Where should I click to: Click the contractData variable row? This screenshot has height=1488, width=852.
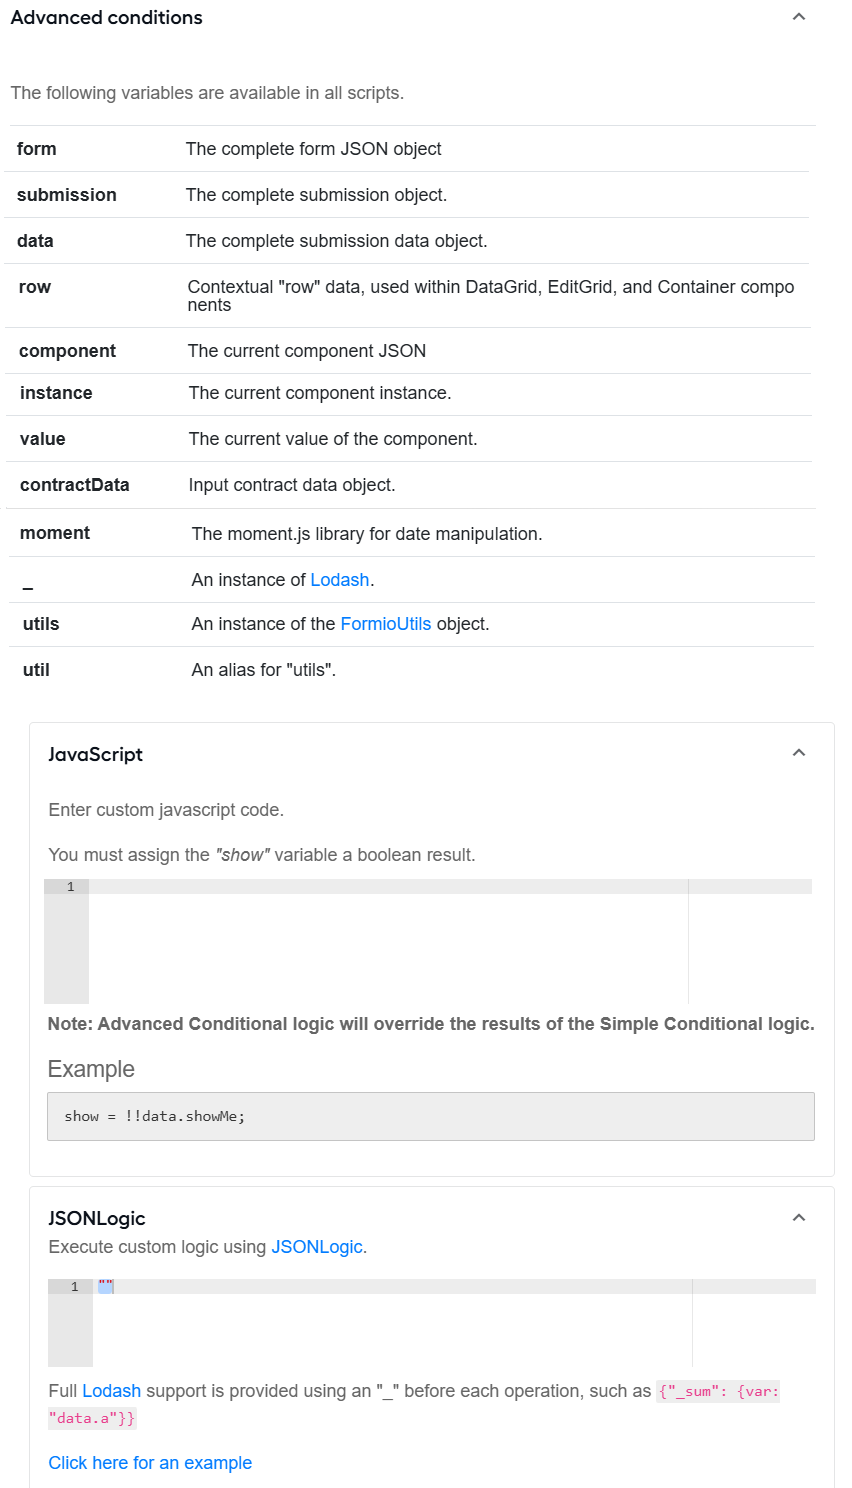coord(411,485)
